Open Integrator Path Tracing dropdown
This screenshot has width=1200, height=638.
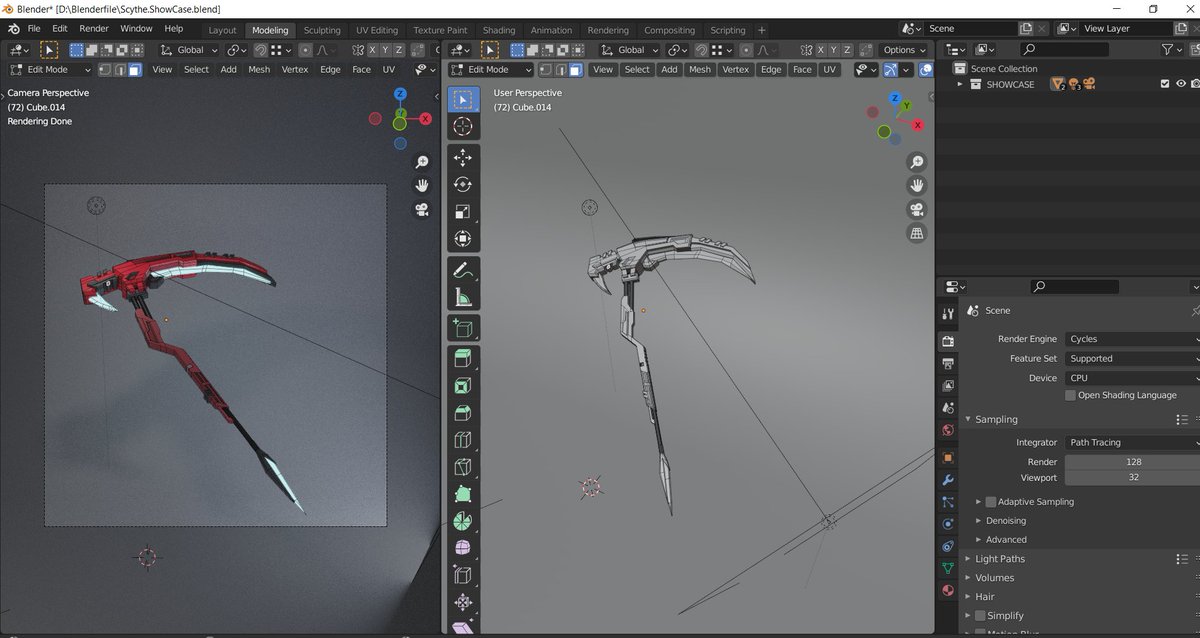point(1132,442)
